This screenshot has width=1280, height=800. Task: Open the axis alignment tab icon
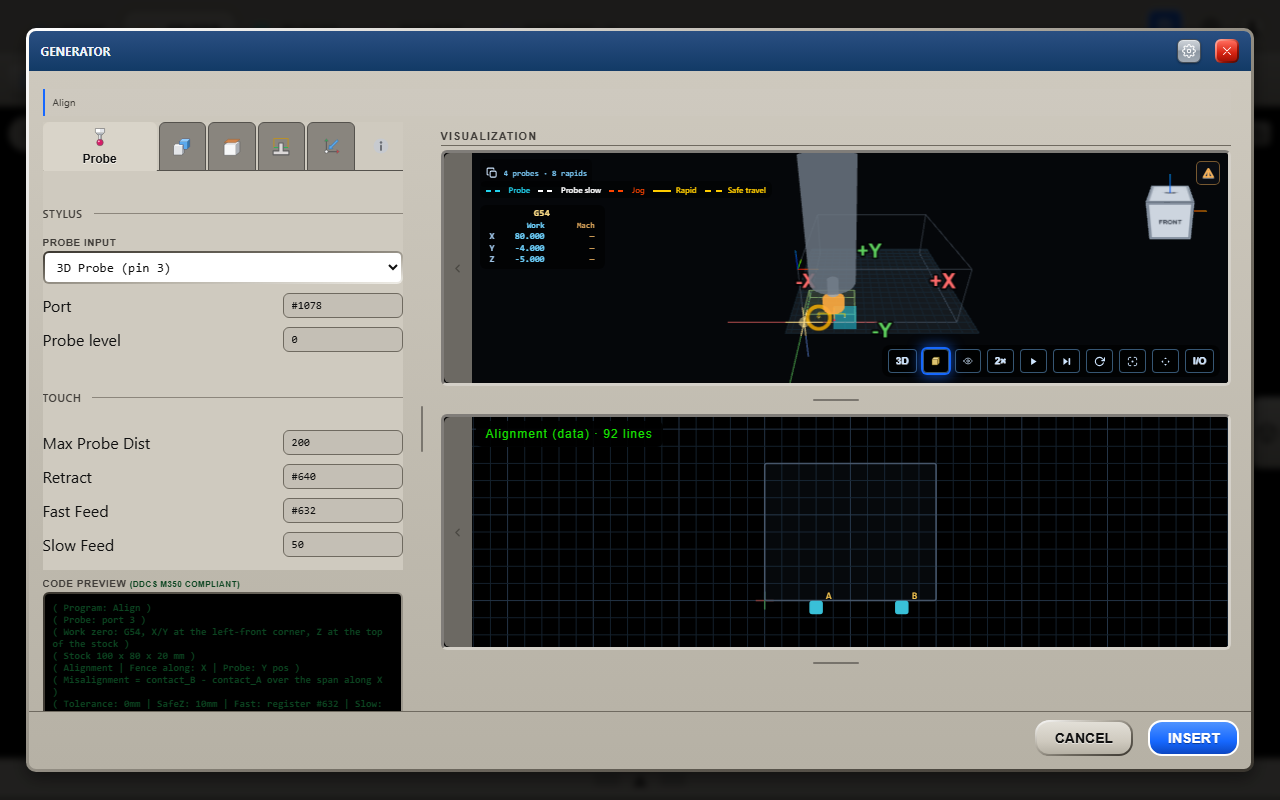click(x=331, y=146)
